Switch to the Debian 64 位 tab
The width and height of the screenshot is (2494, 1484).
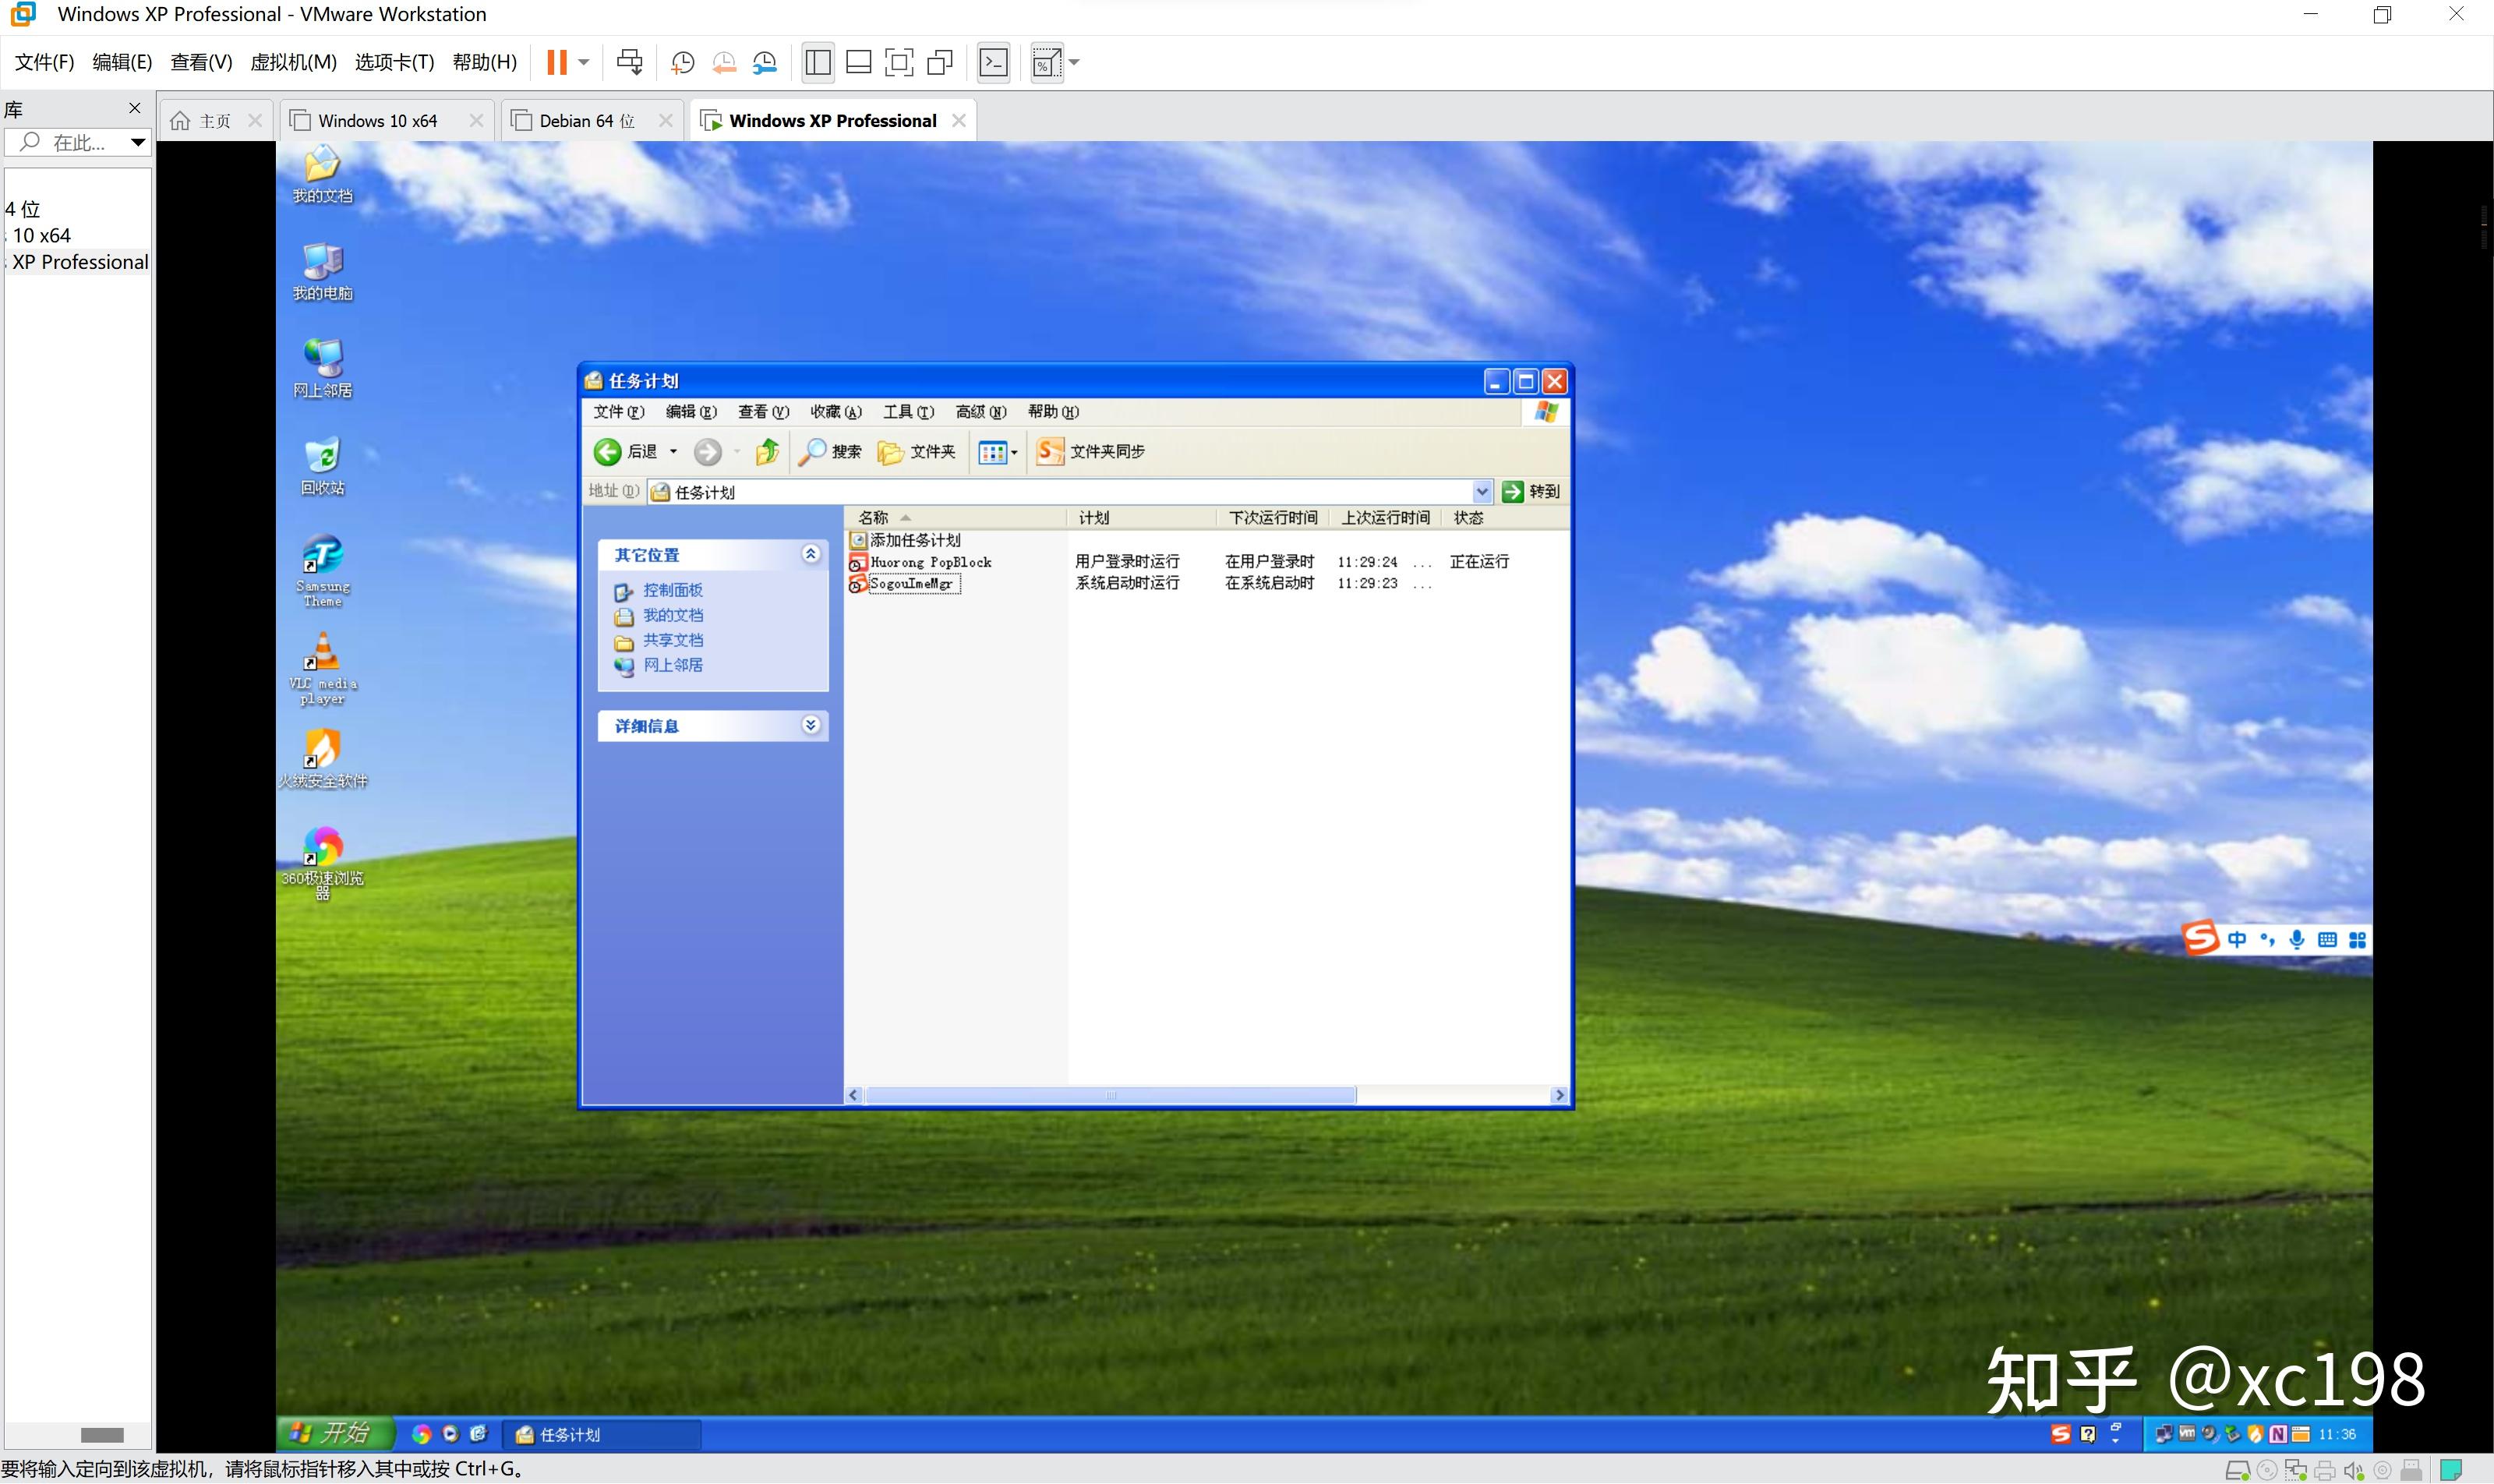(x=586, y=121)
